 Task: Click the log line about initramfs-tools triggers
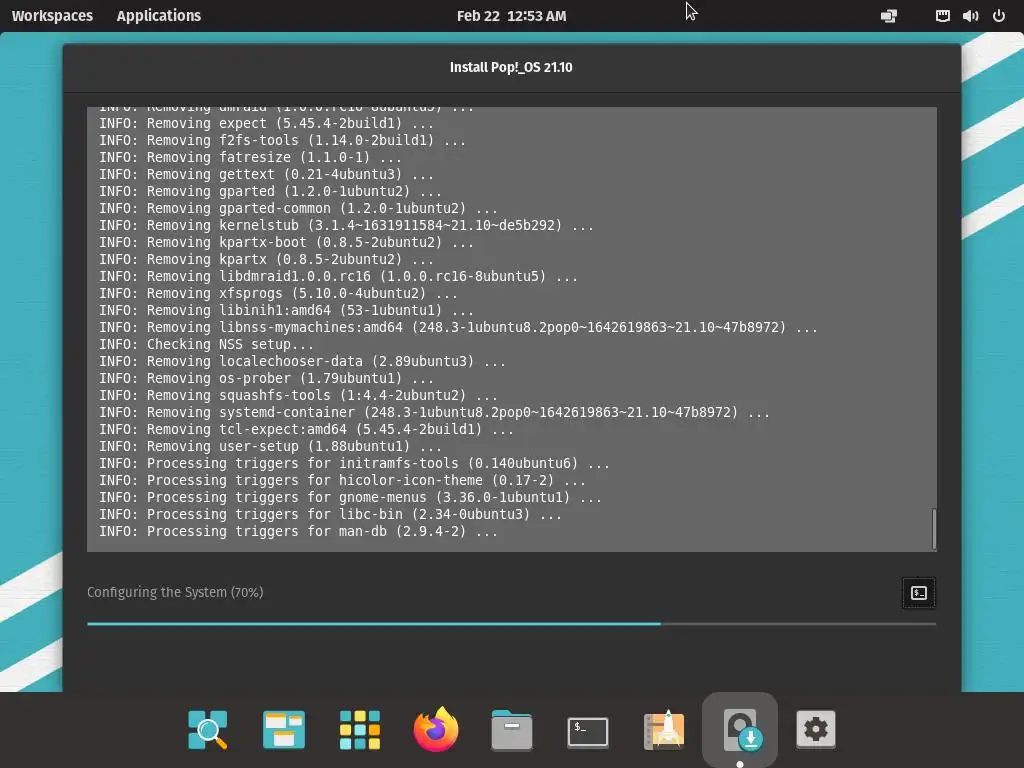click(355, 463)
